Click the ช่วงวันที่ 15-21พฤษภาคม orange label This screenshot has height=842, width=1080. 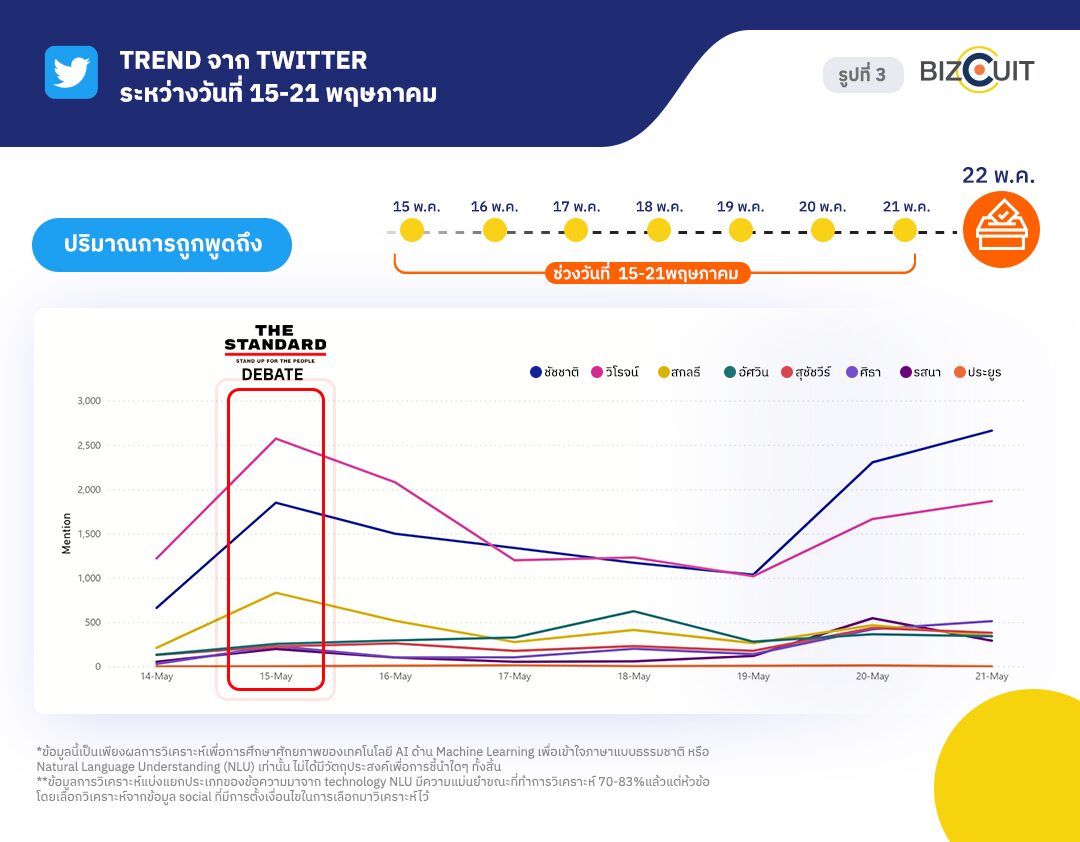click(x=647, y=274)
